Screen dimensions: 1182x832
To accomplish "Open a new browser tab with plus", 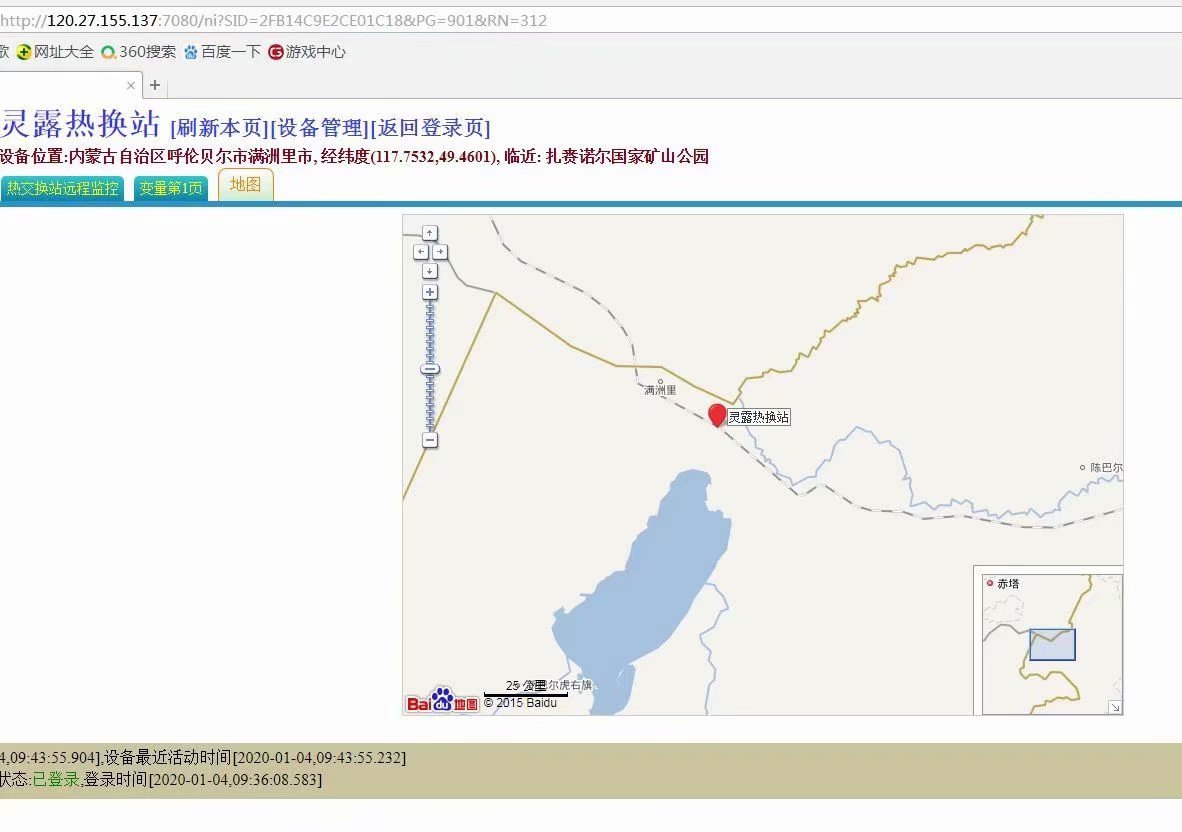I will (x=155, y=85).
